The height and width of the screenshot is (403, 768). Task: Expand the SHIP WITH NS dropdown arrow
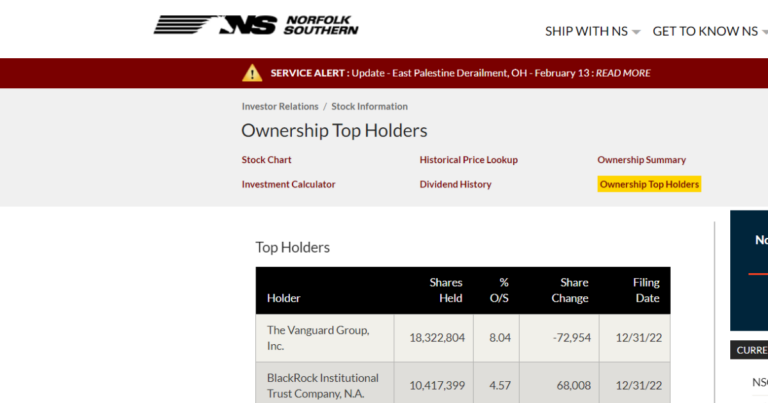point(636,32)
